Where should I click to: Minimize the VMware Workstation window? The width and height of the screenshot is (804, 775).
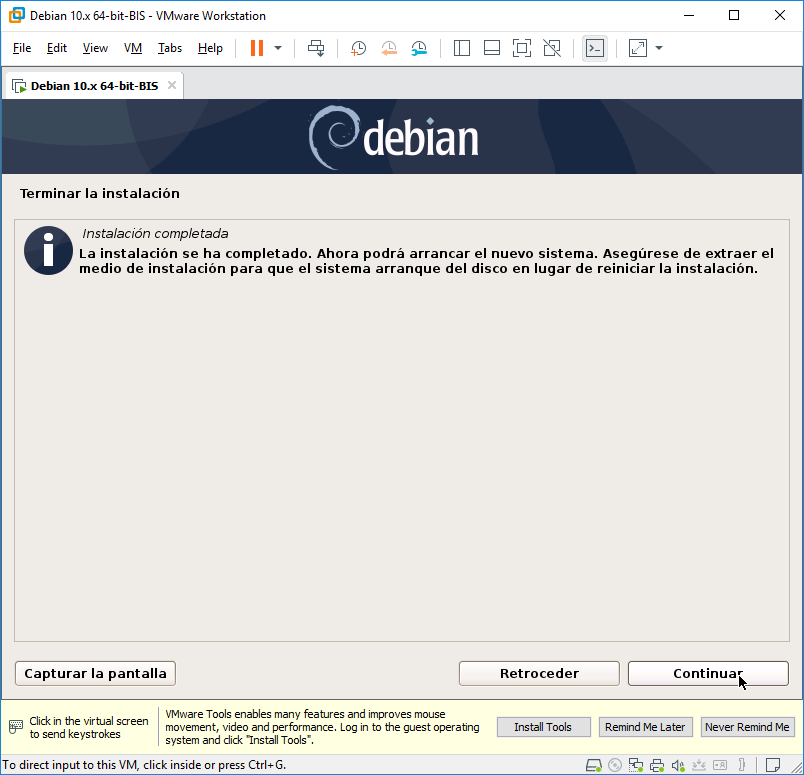(x=689, y=15)
